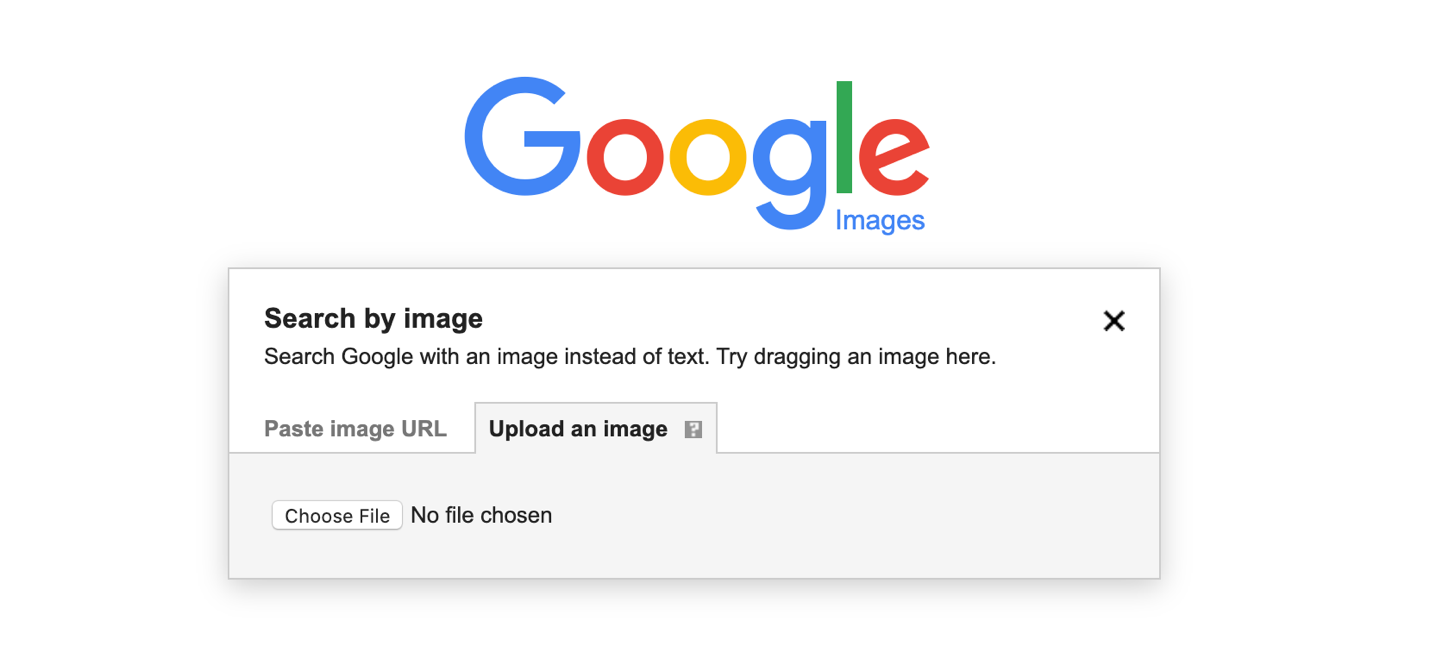Screen dimensions: 1430x659
Task: Click the Search by image heading
Action: [x=372, y=318]
